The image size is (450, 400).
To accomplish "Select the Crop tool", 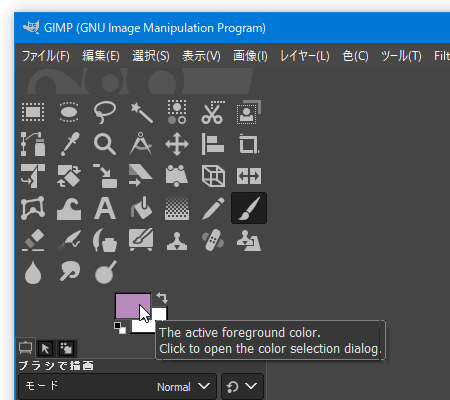I will coord(249,144).
